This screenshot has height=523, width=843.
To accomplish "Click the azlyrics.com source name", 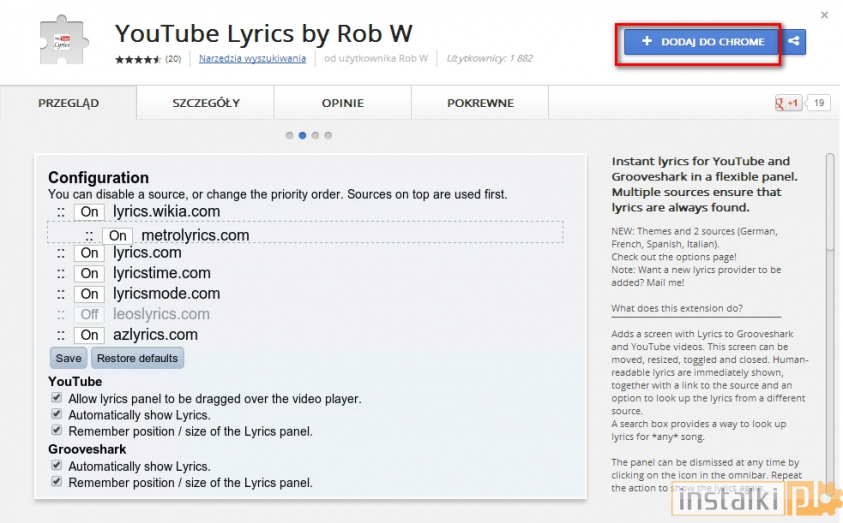I will [x=155, y=334].
